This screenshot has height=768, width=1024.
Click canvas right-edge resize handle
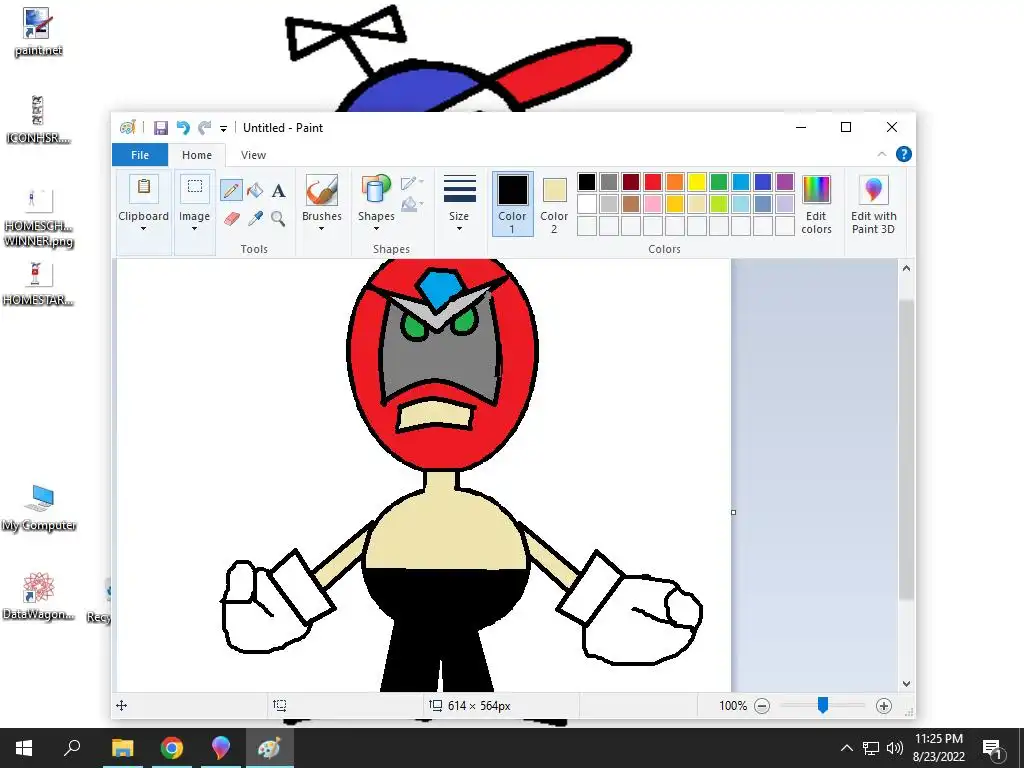(x=733, y=513)
